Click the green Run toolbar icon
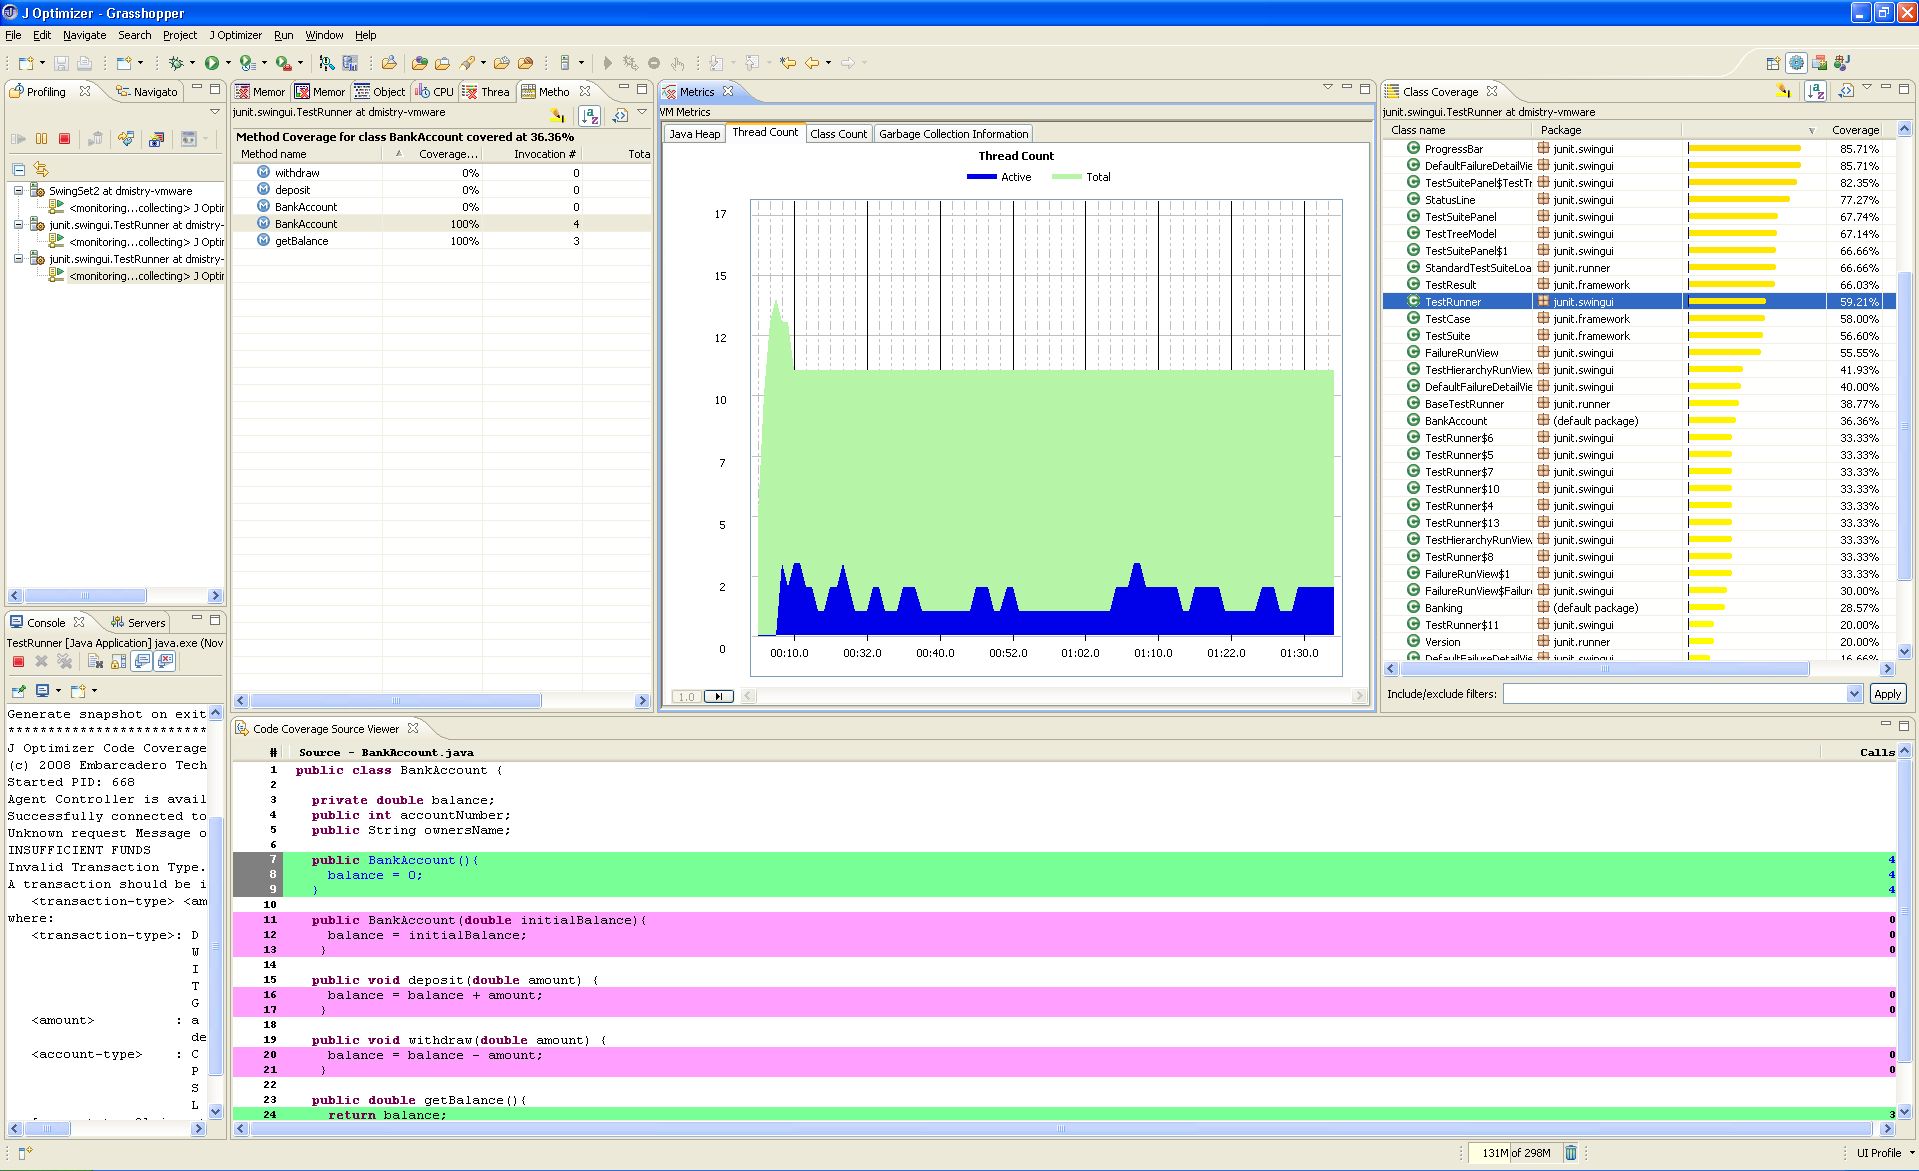The width and height of the screenshot is (1919, 1171). click(x=212, y=63)
